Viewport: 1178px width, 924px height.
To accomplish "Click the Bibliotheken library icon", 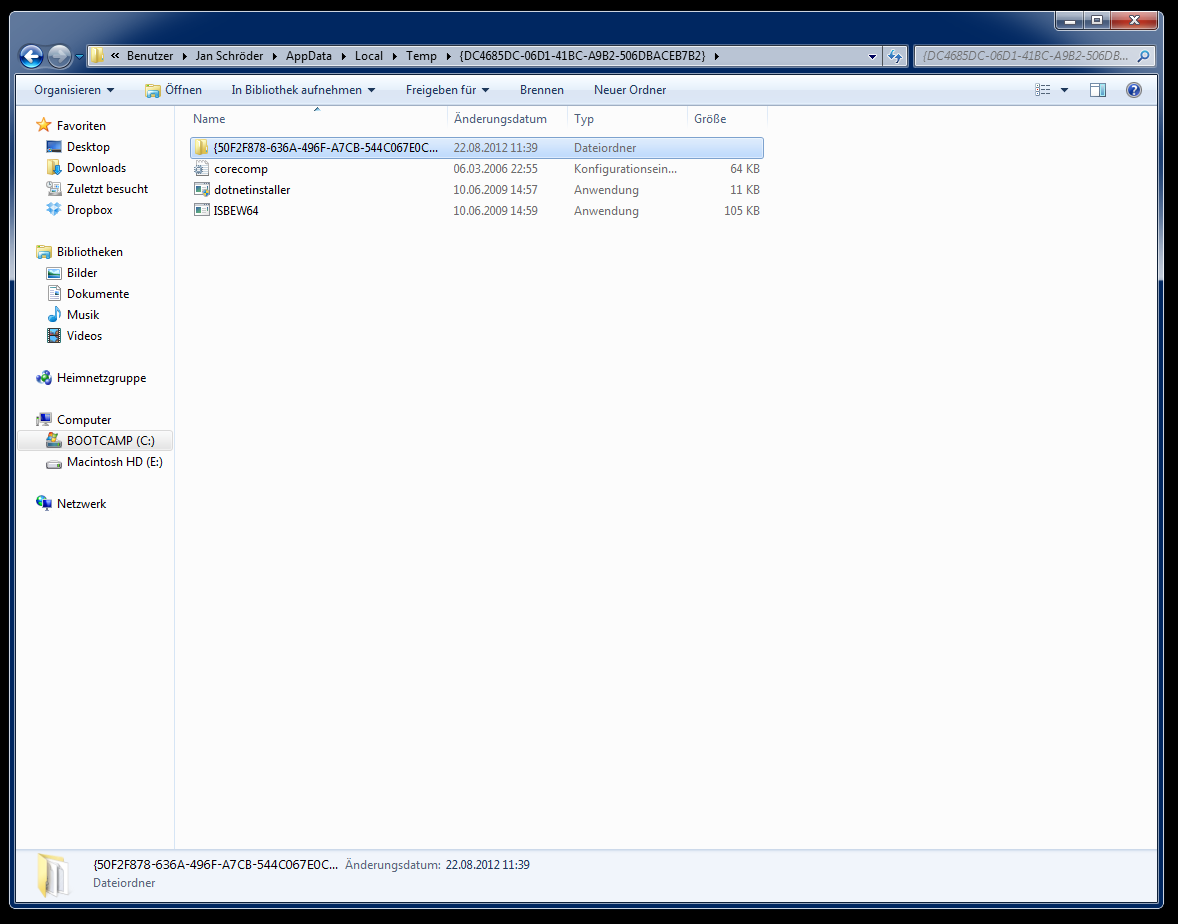I will point(44,252).
